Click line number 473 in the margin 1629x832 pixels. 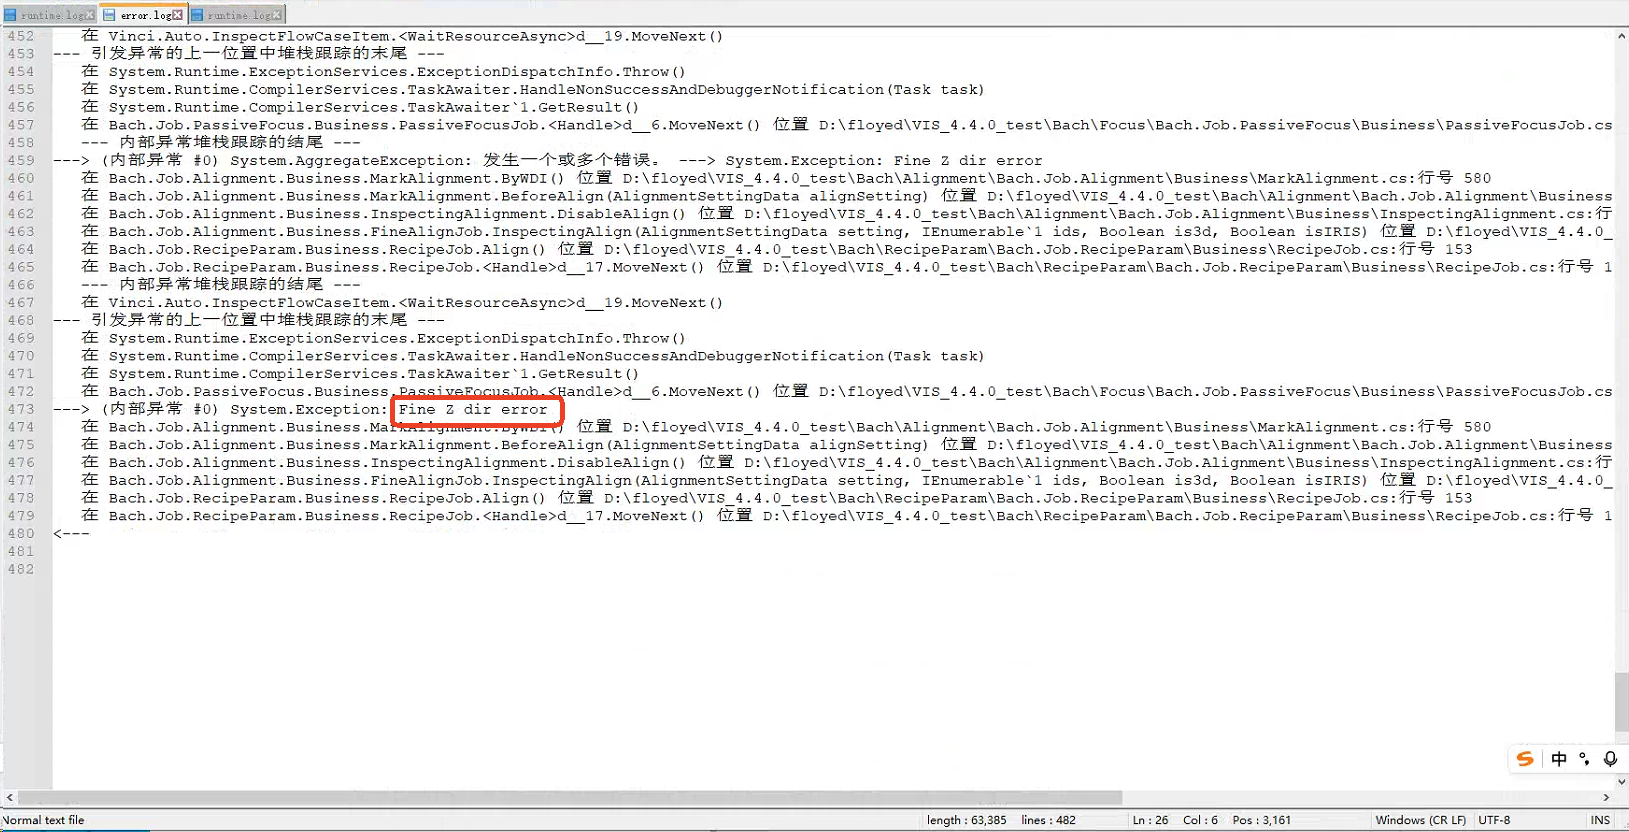[21, 409]
